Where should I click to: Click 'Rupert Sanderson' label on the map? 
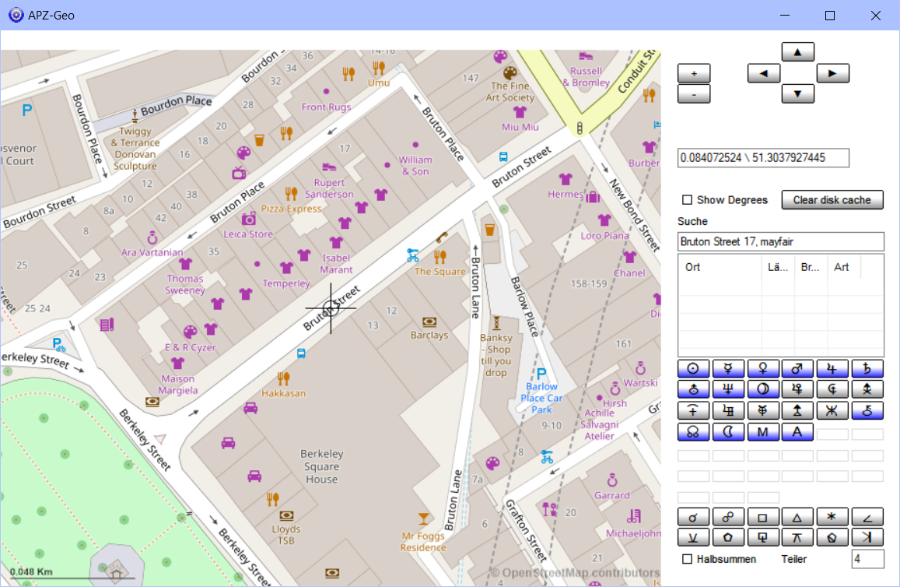pyautogui.click(x=329, y=189)
